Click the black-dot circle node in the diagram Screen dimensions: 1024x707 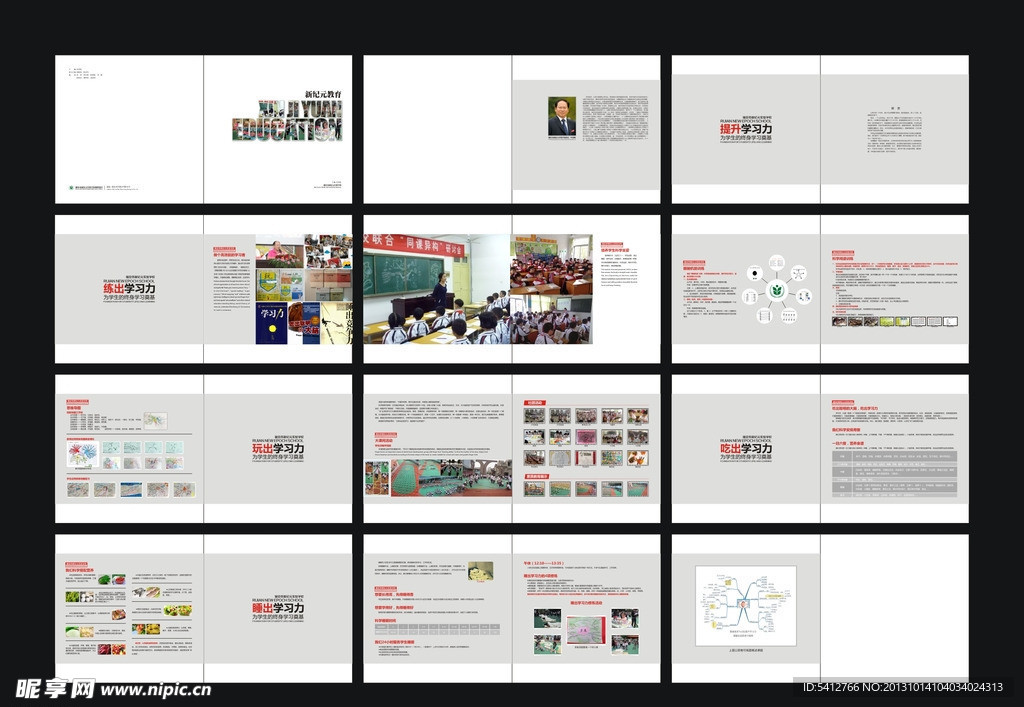[754, 273]
